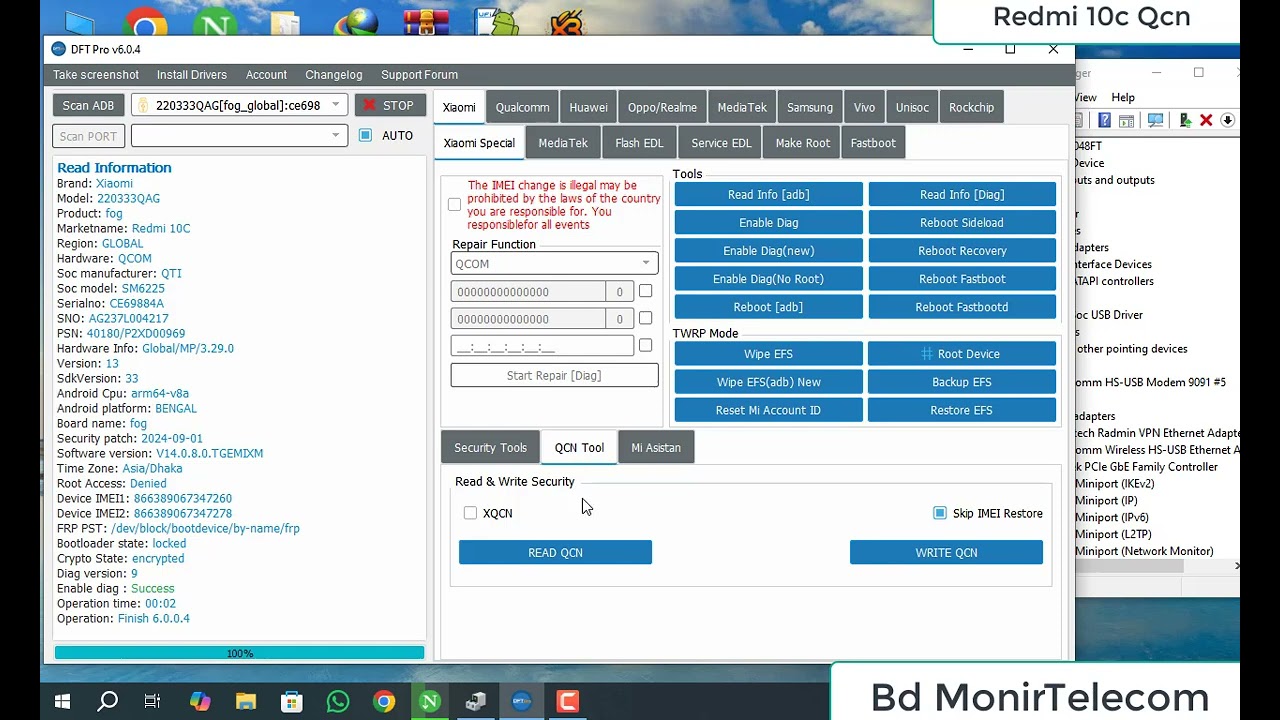Click the WRITE QCN button
This screenshot has width=1280, height=720.
pos(946,552)
